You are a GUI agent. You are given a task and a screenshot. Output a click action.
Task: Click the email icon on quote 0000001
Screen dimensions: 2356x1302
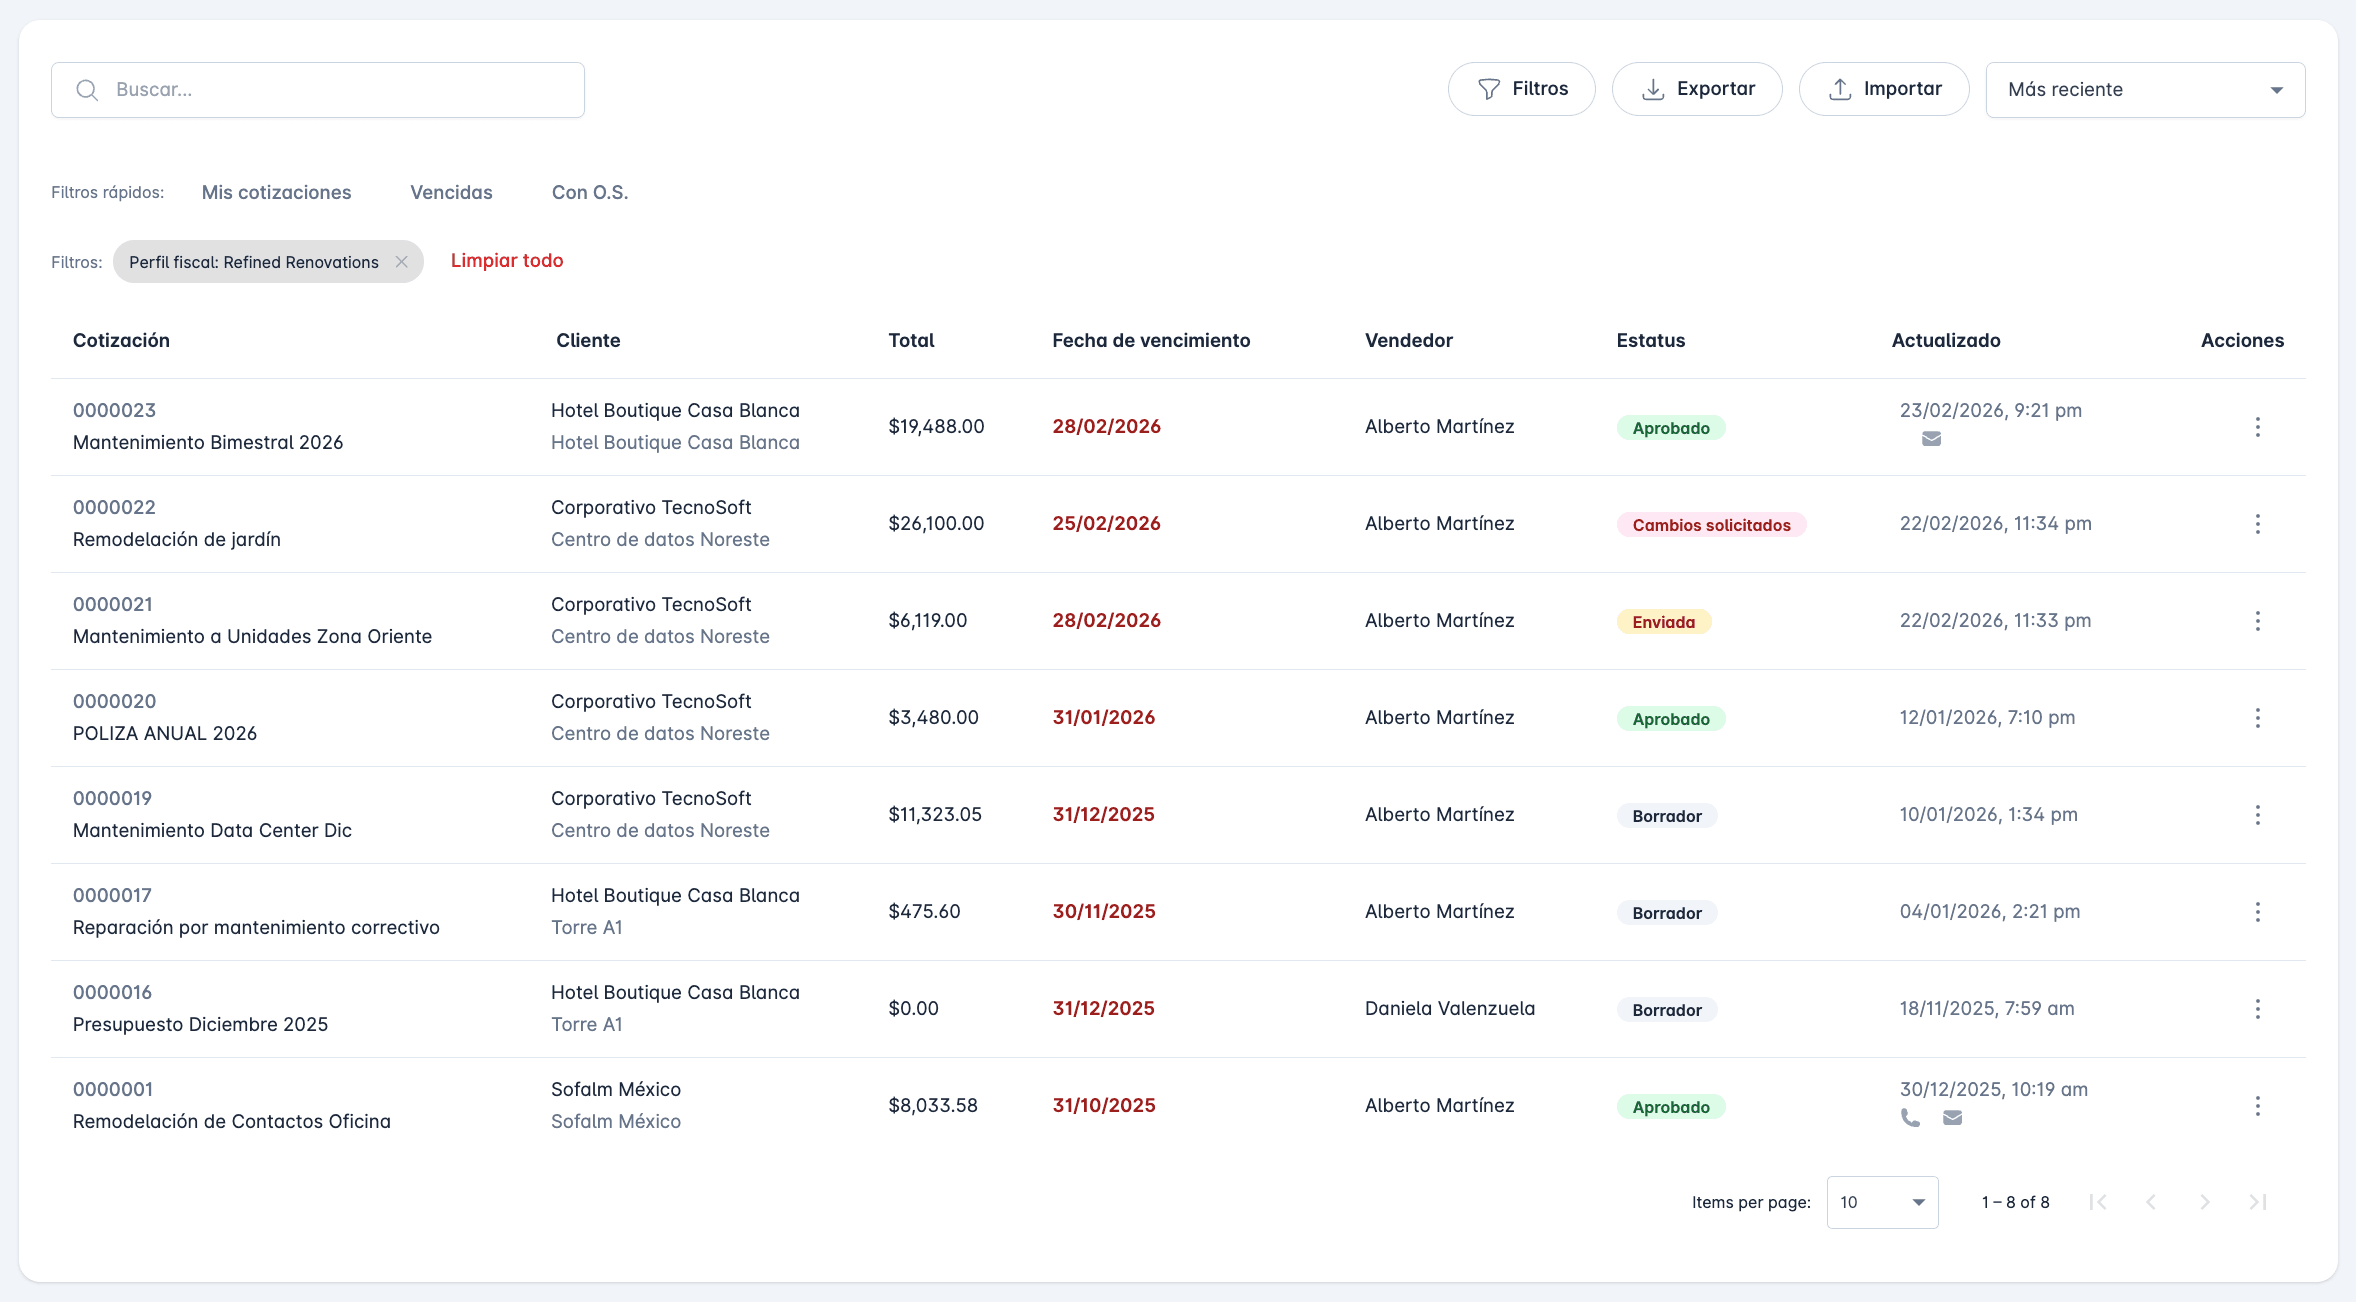point(1953,1118)
